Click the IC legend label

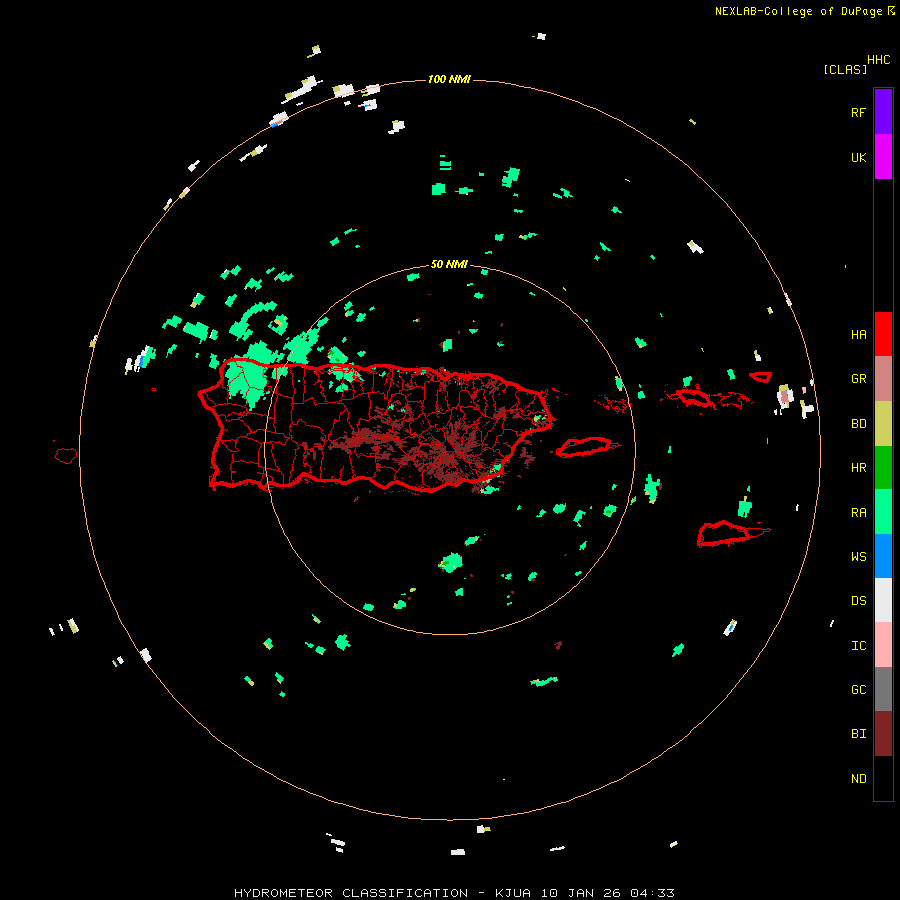tap(858, 646)
